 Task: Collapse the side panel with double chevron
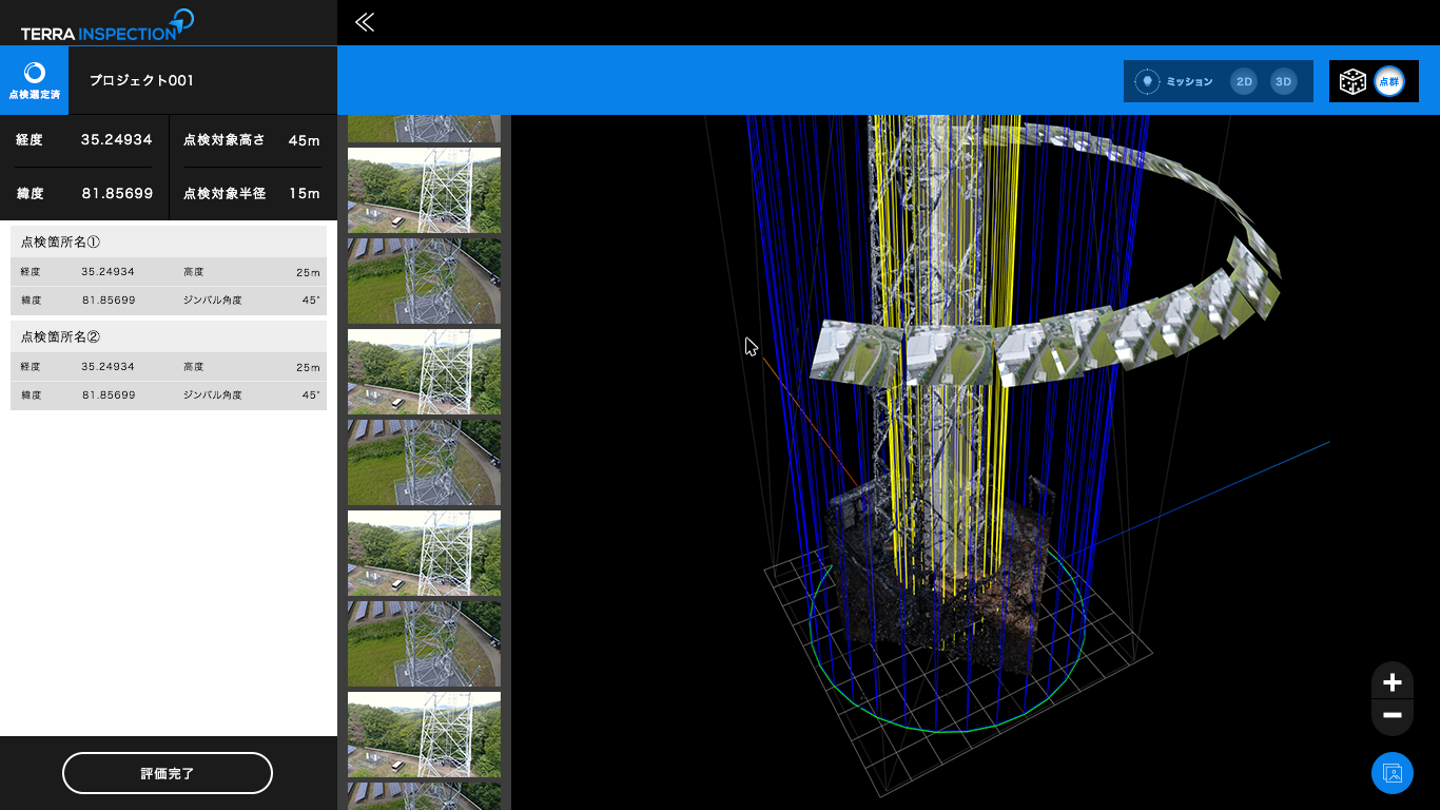tap(364, 22)
